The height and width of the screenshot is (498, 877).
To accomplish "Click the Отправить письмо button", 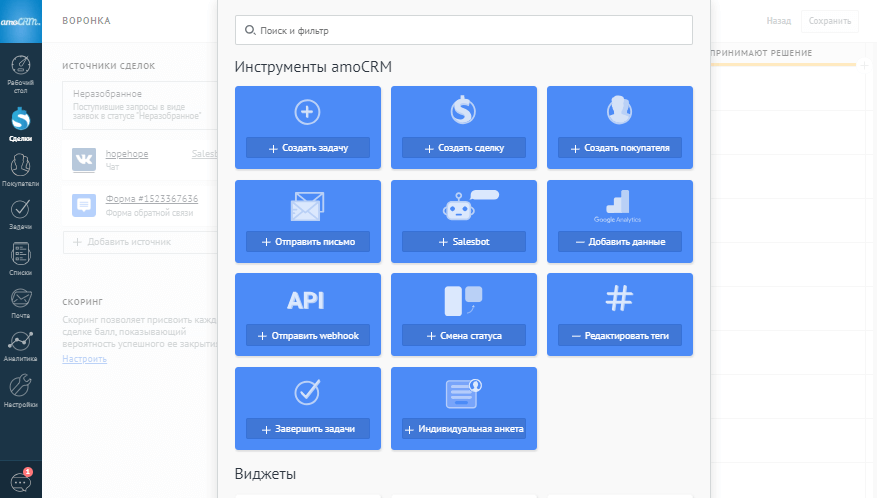I will click(308, 242).
